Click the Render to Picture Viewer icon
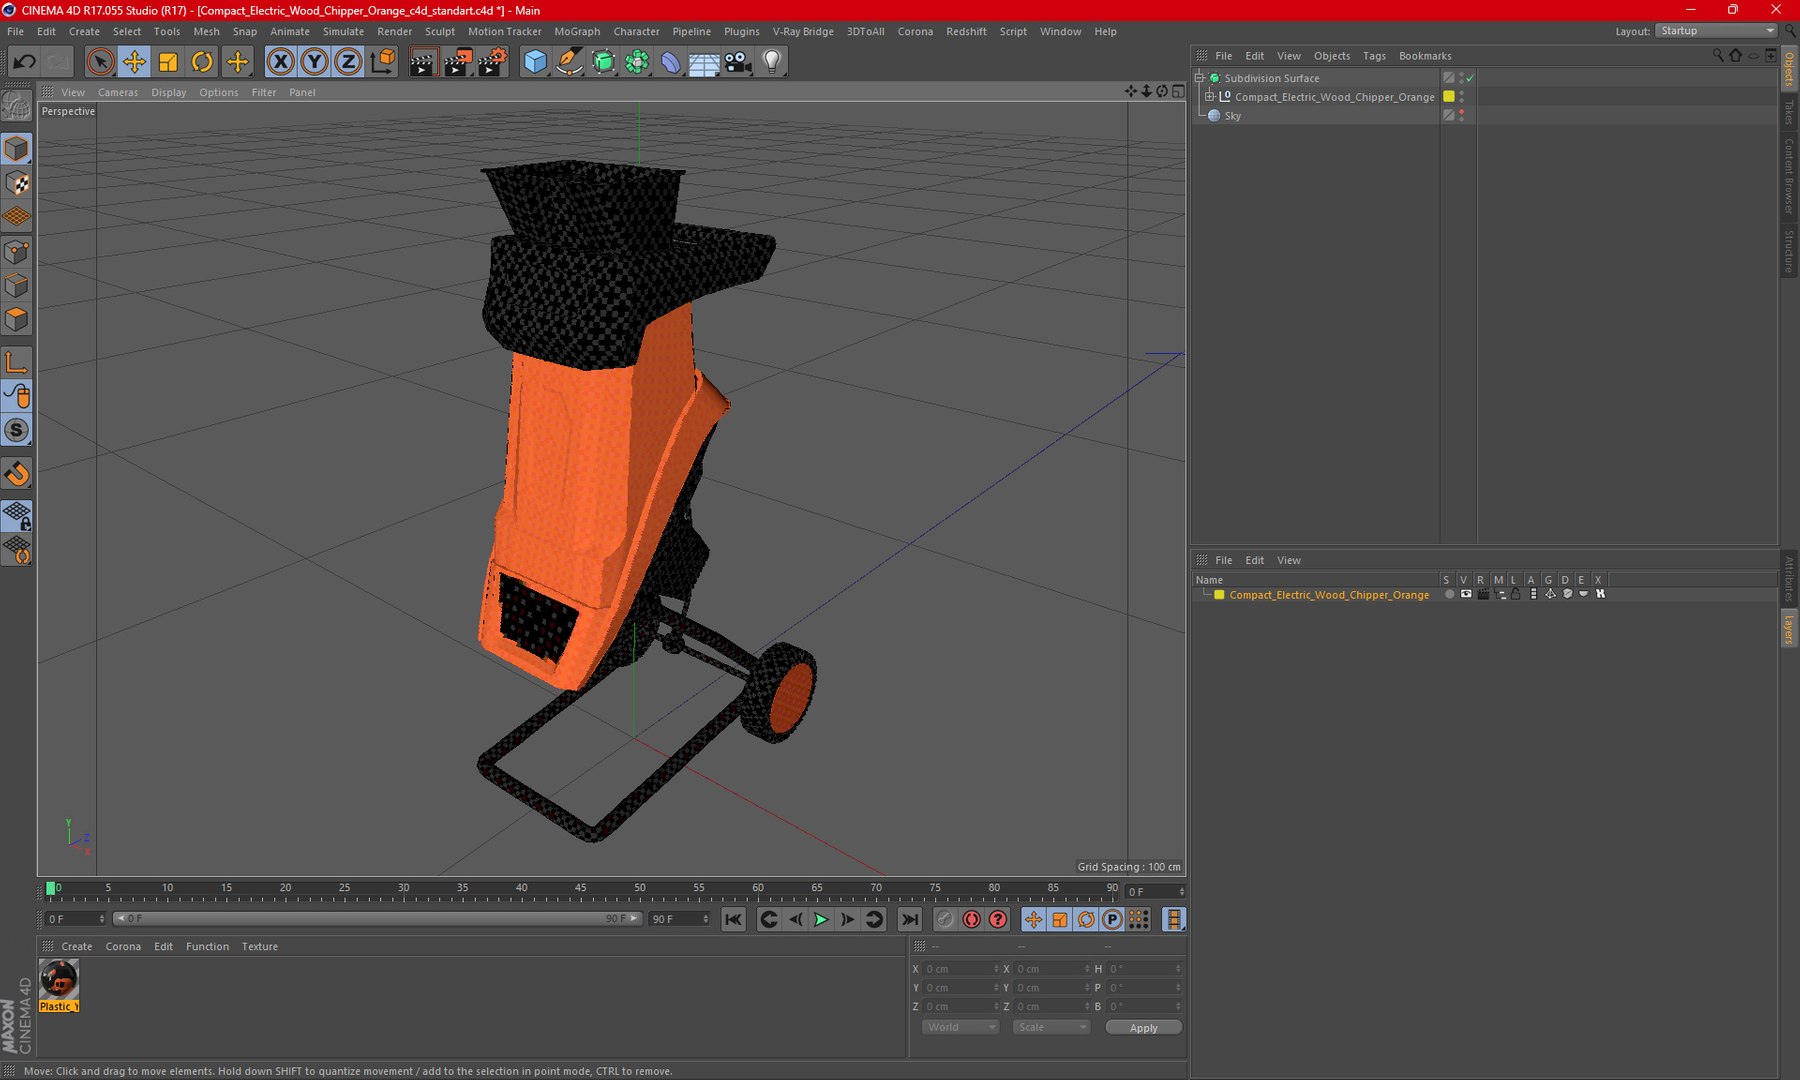 coord(457,62)
